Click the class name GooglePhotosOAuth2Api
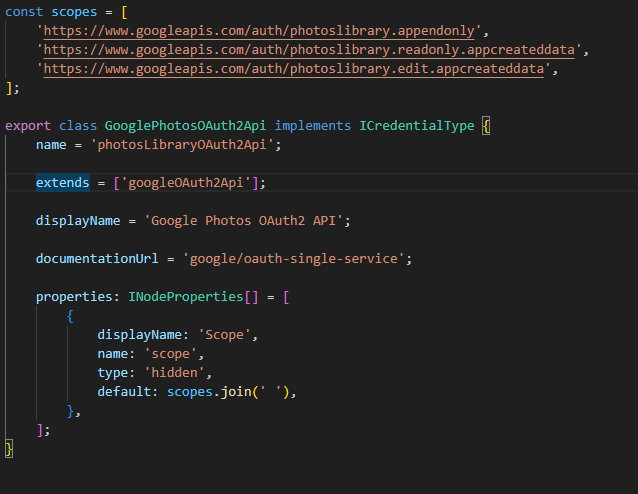 [x=185, y=126]
